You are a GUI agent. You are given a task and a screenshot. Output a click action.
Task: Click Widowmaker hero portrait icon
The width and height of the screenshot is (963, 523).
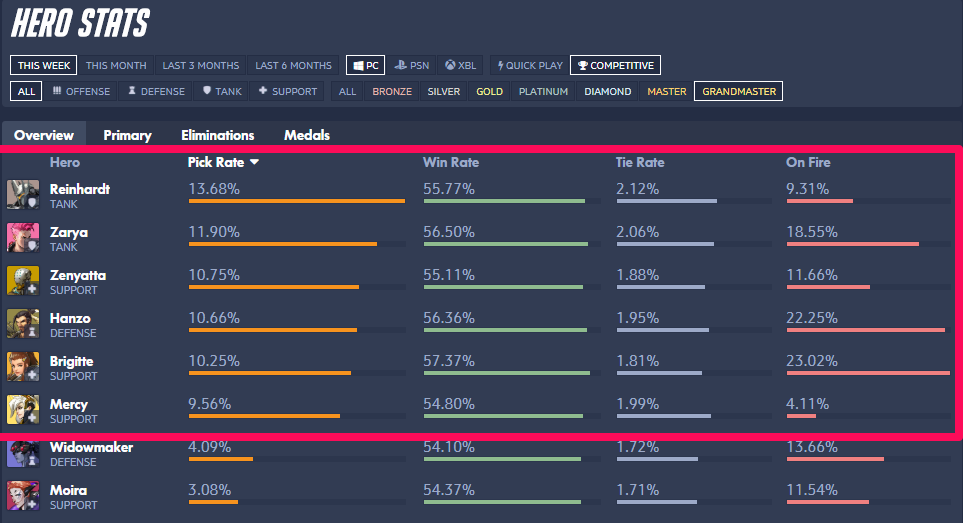click(23, 453)
